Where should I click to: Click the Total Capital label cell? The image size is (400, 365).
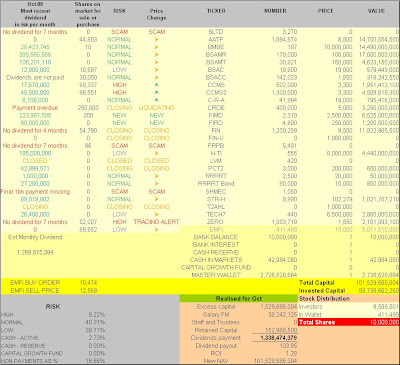(x=317, y=283)
